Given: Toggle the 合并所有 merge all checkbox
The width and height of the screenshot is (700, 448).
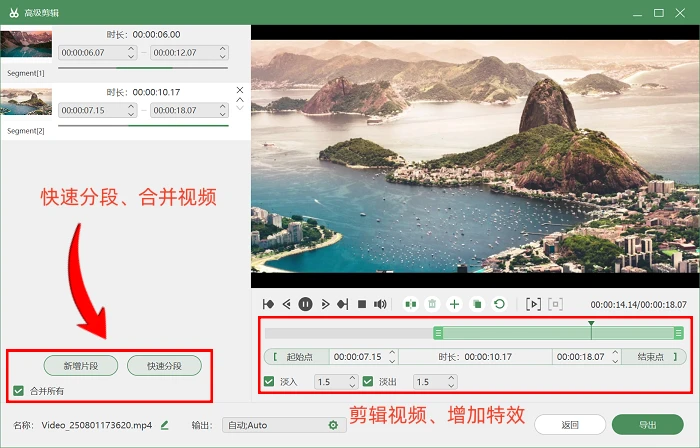Looking at the screenshot, I should tap(18, 391).
